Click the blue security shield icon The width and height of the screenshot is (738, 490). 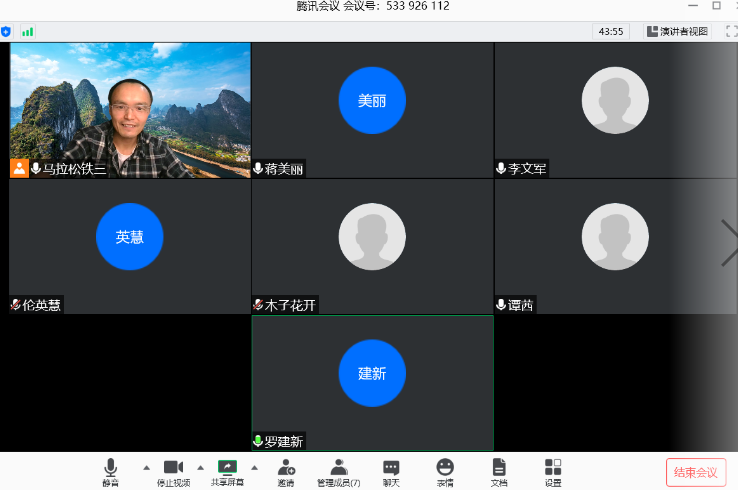coord(7,32)
